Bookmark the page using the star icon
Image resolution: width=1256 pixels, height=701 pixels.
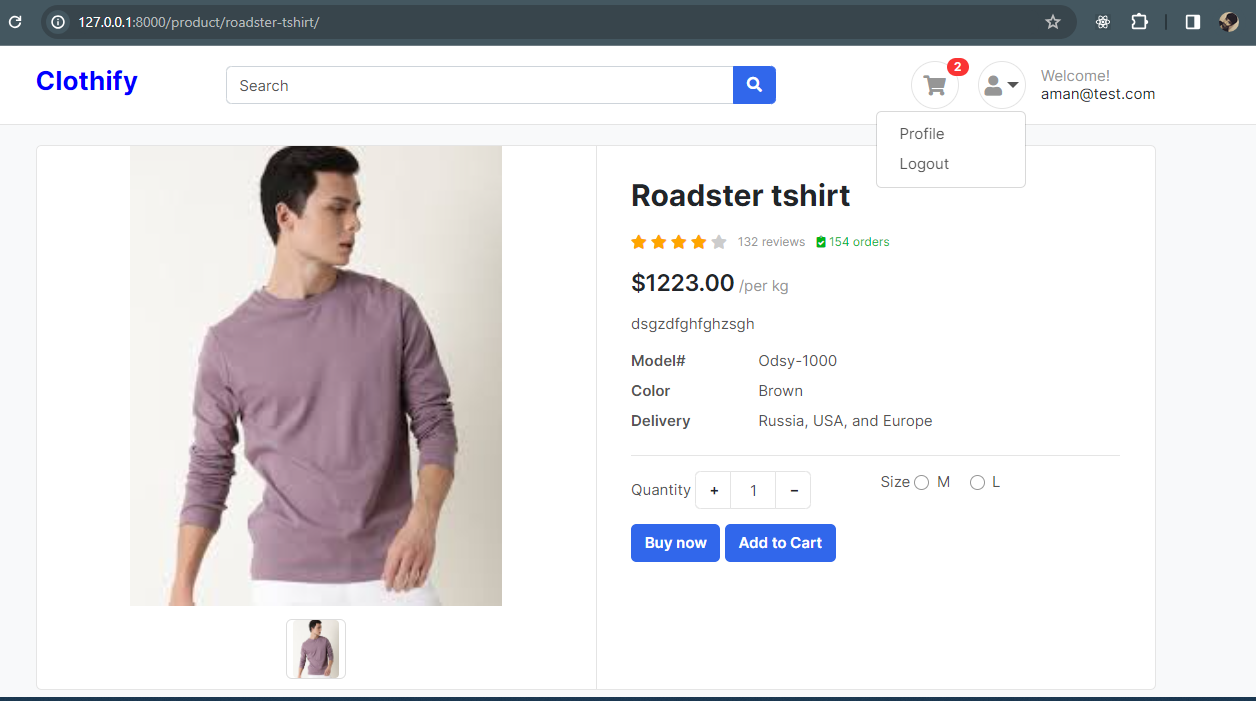click(x=1053, y=20)
